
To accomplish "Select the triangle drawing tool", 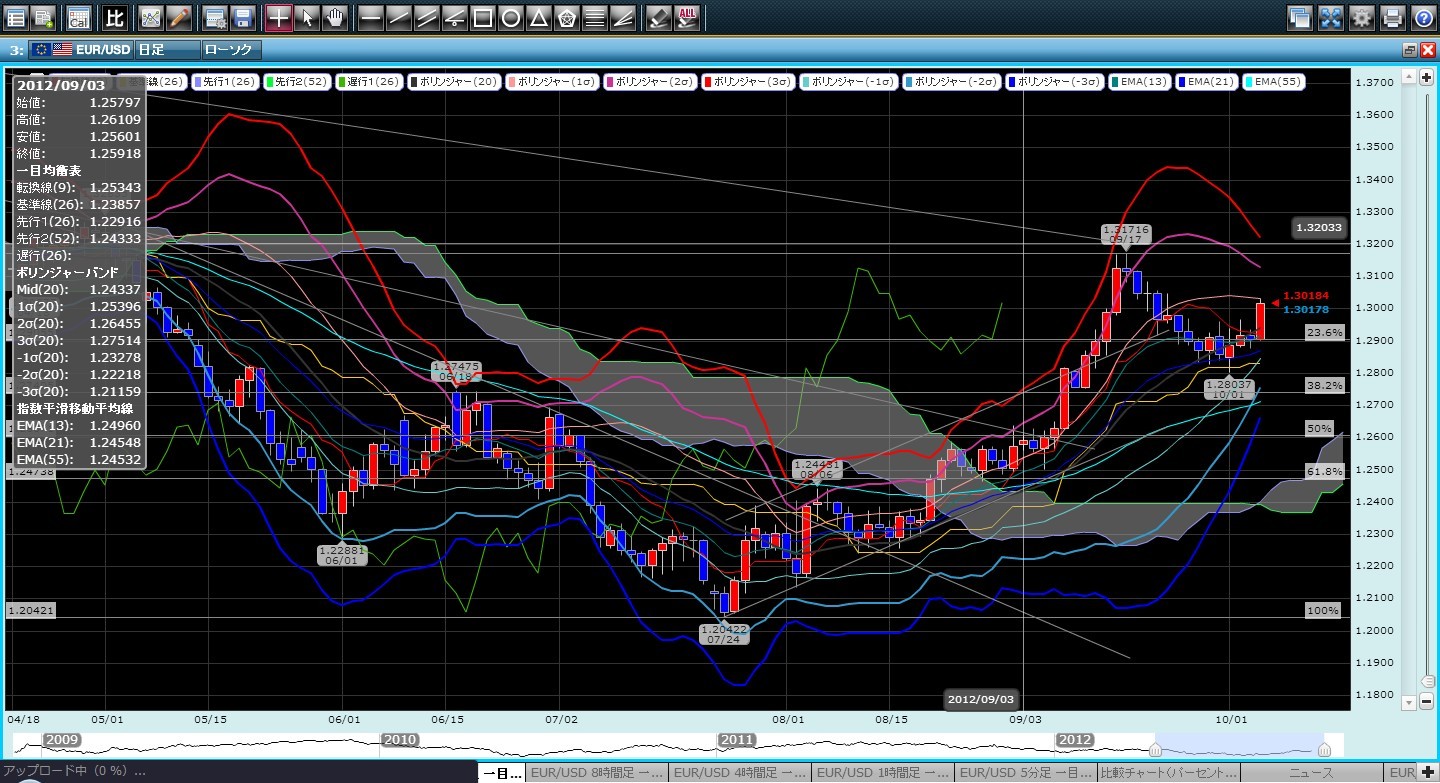I will (x=538, y=17).
